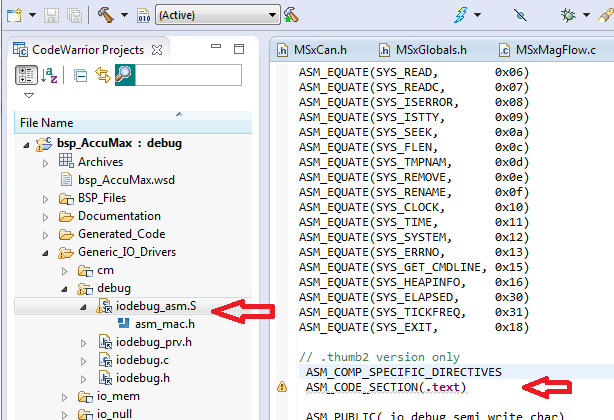The width and height of the screenshot is (614, 420).
Task: Click the Collapse All icon
Action: click(x=81, y=75)
